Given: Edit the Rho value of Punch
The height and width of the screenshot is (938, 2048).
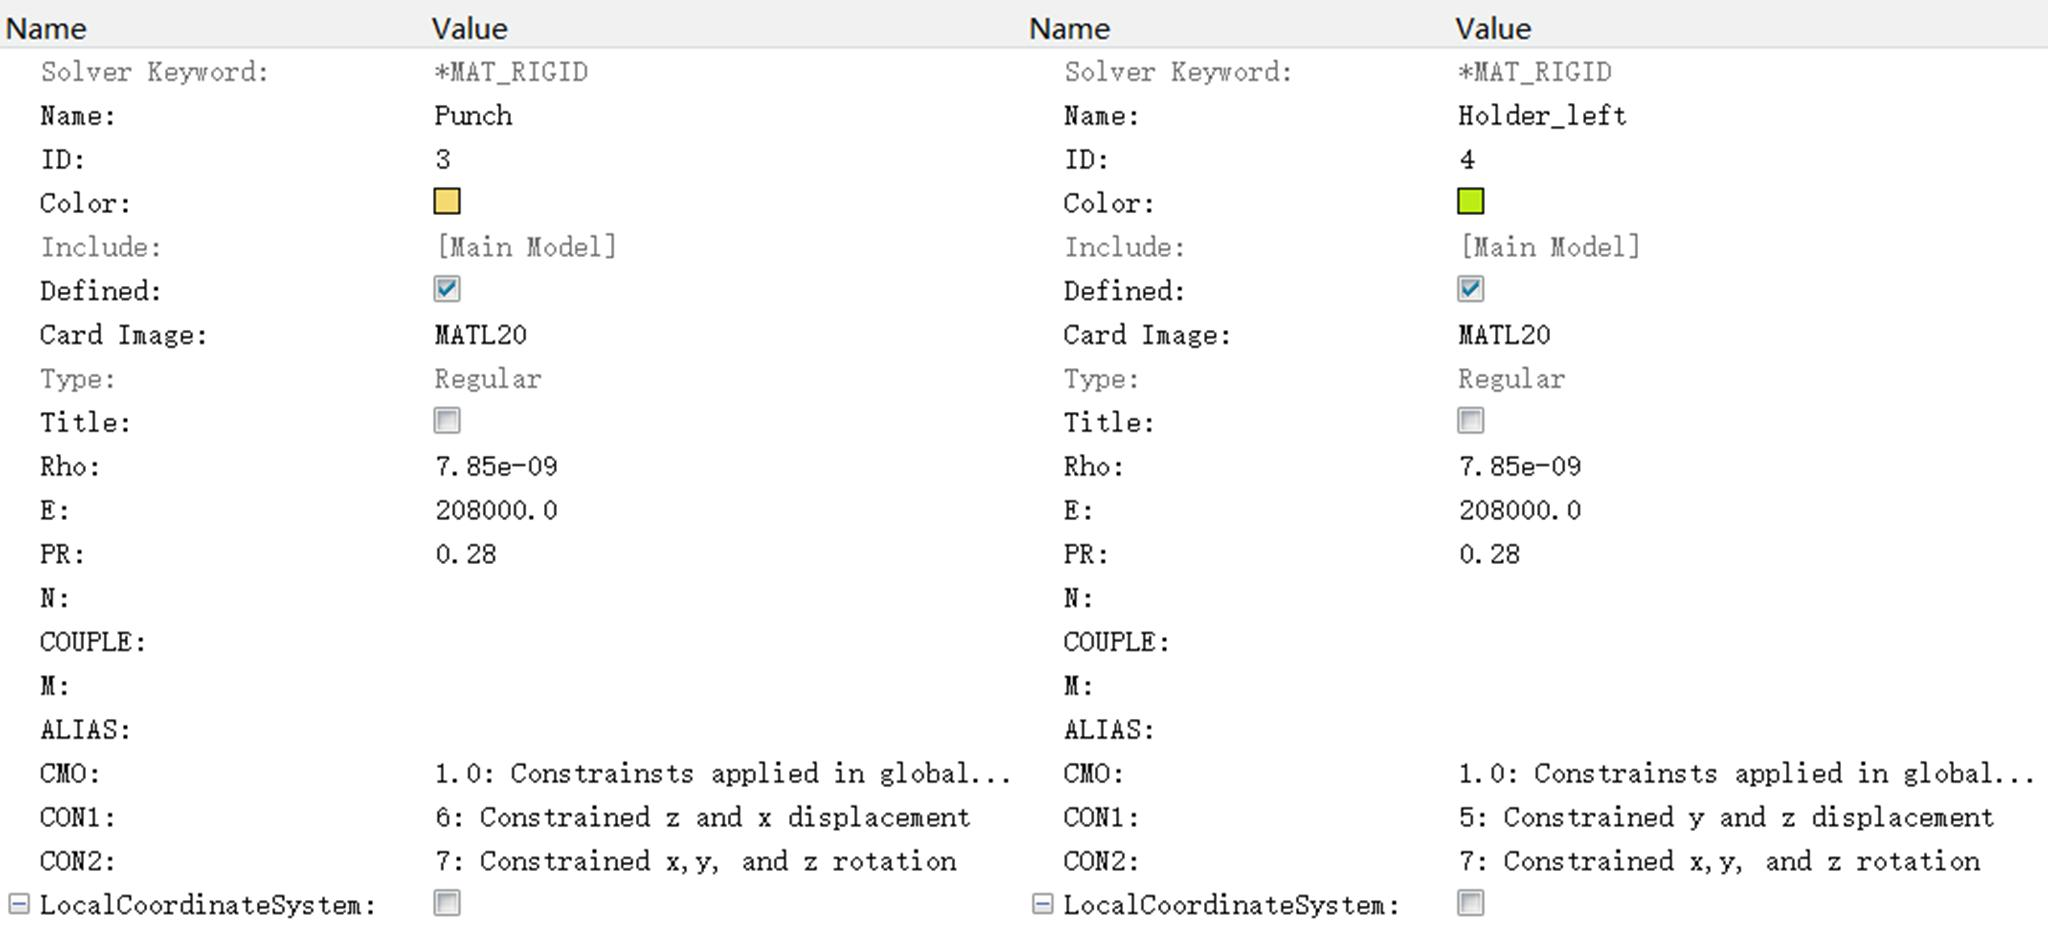Looking at the screenshot, I should click(496, 466).
